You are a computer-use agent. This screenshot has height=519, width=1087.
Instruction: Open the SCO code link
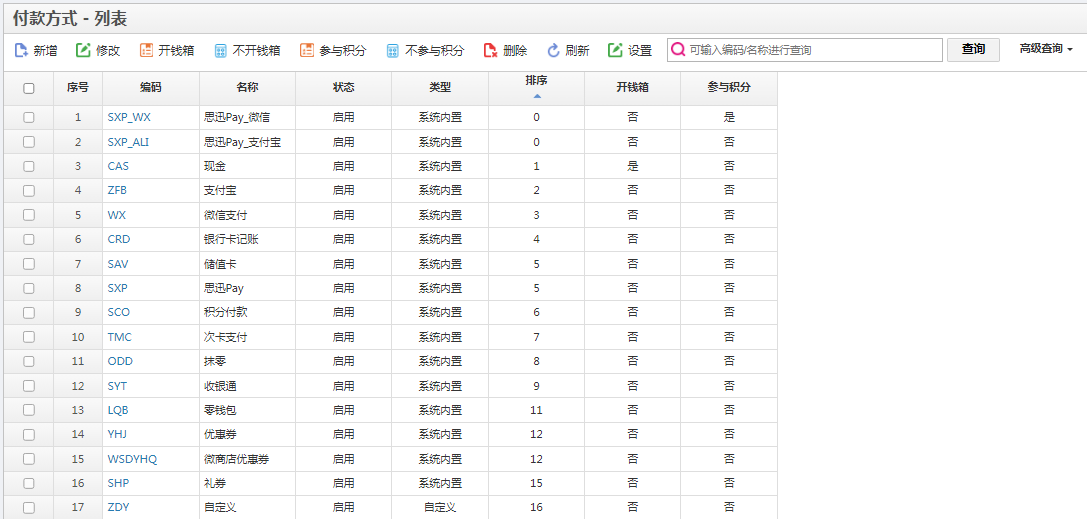[x=119, y=313]
